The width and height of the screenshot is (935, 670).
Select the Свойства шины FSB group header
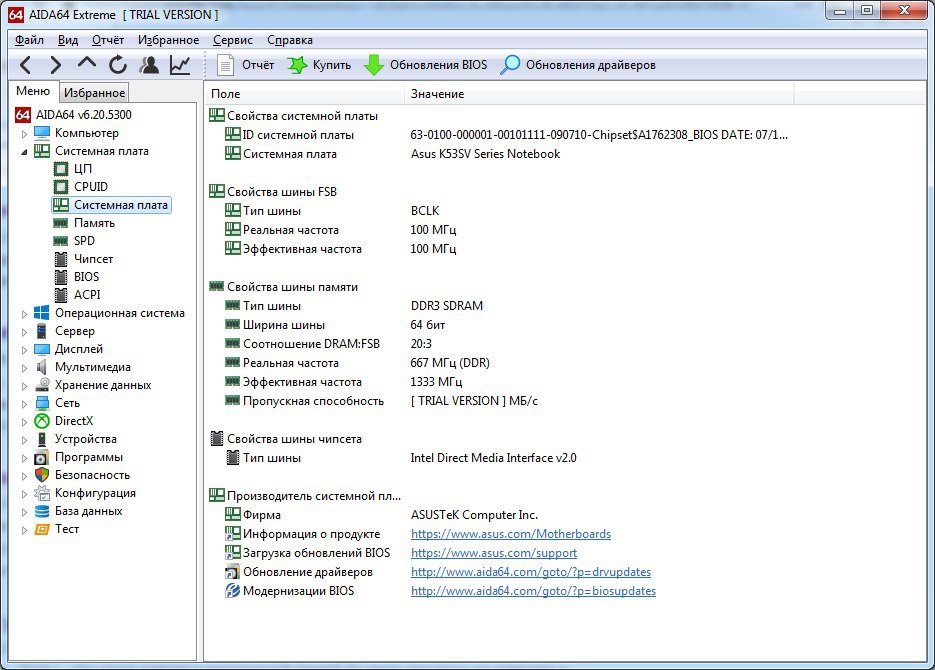[x=273, y=192]
